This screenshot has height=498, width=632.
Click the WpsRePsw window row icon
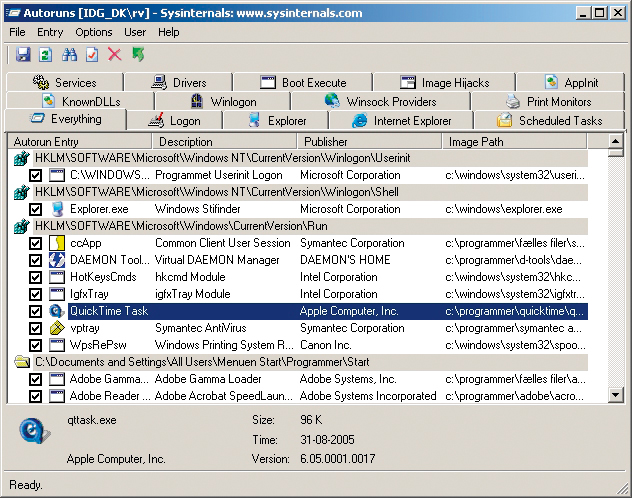pyautogui.click(x=56, y=345)
